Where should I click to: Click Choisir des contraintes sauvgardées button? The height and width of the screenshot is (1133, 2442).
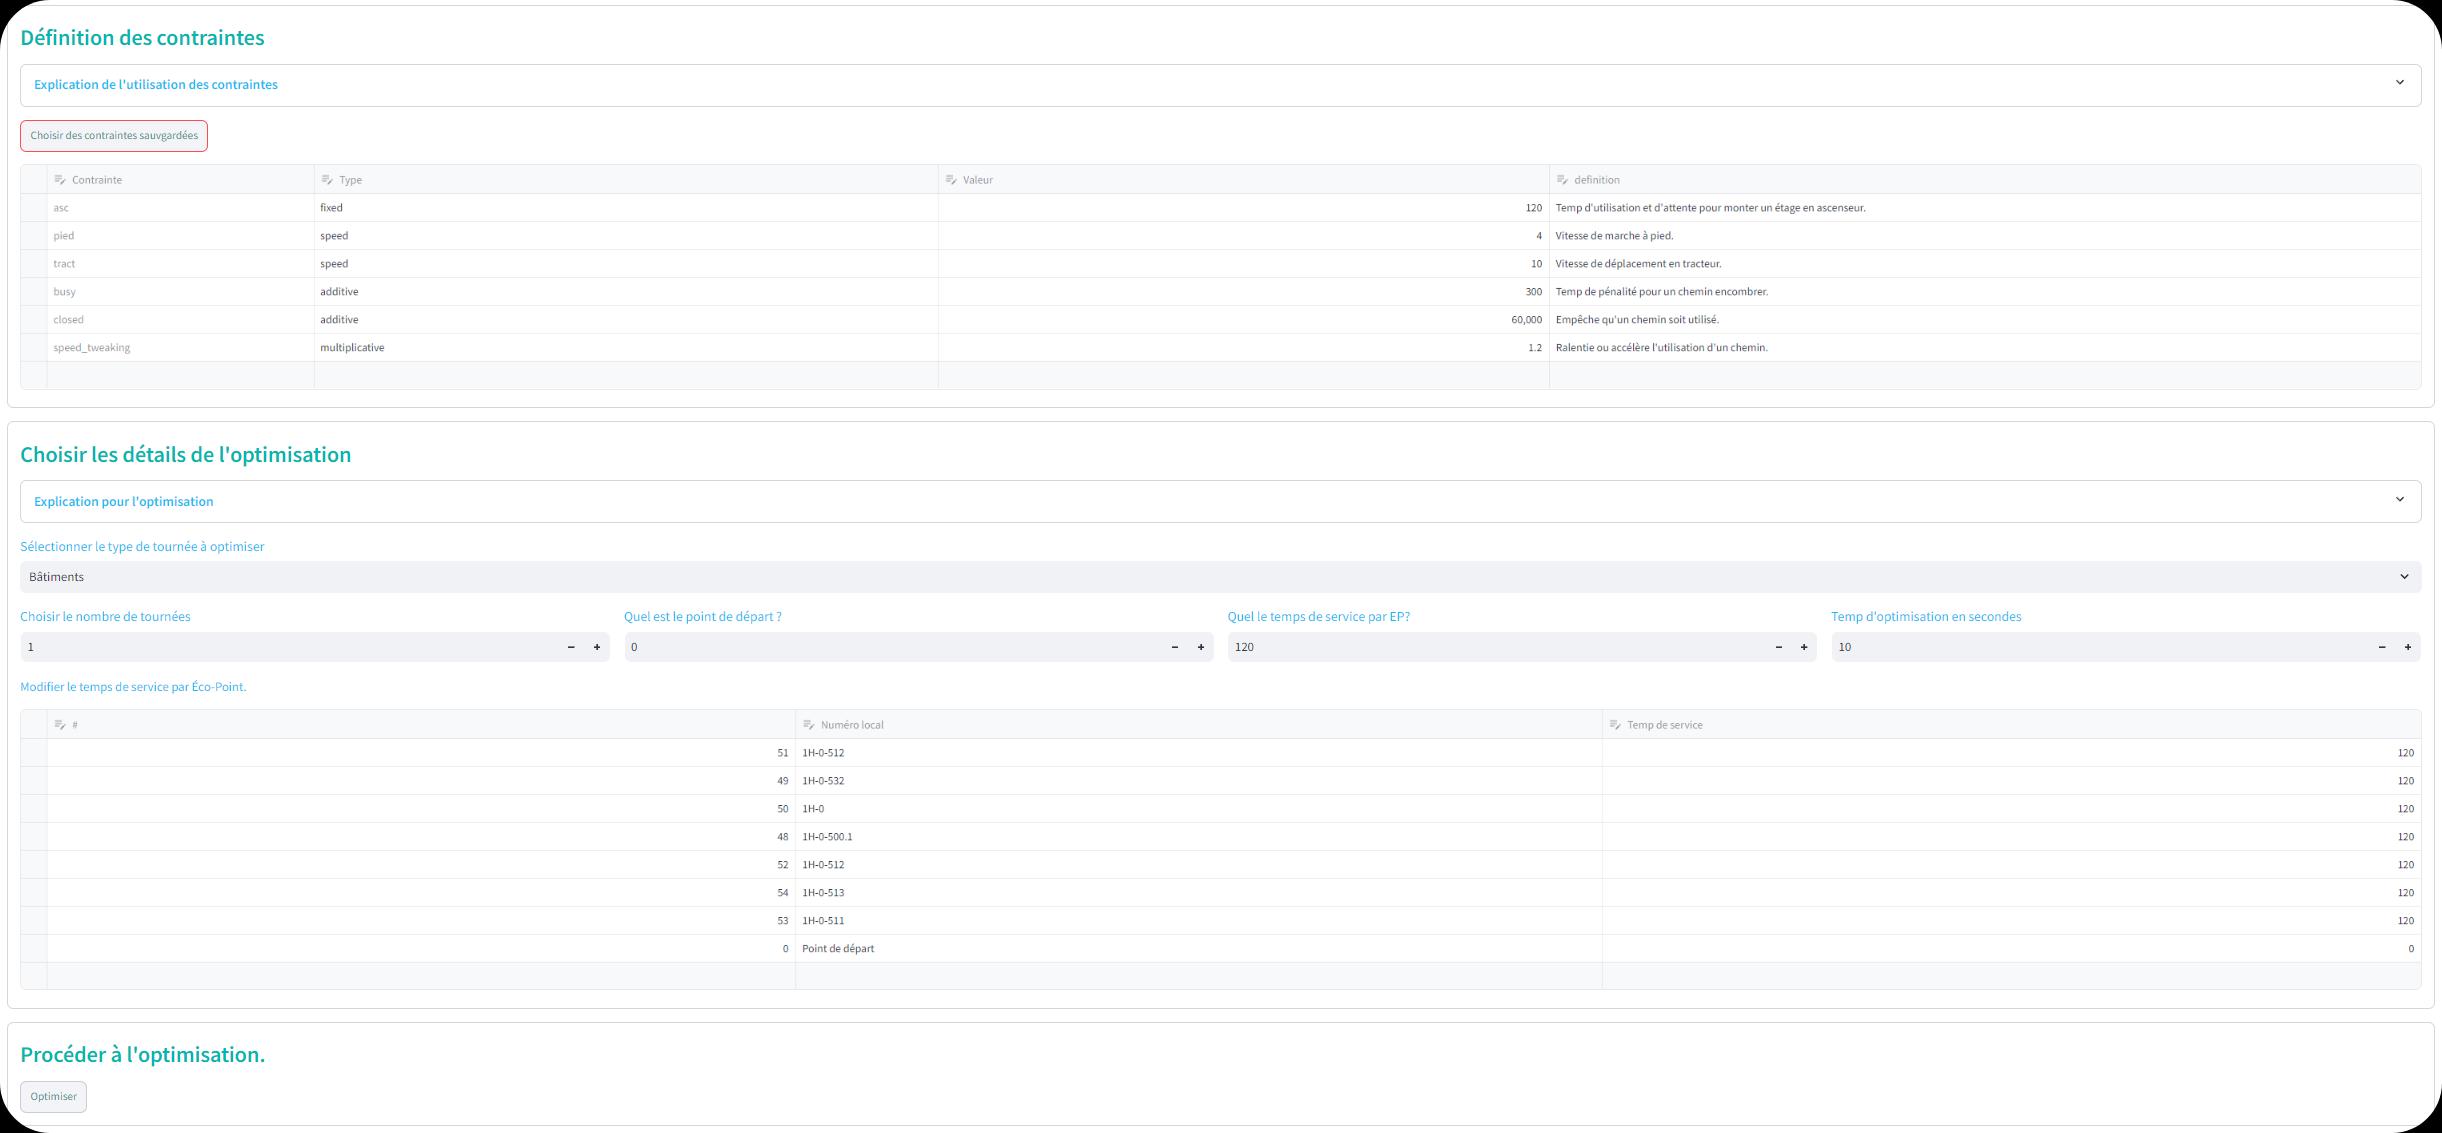(x=114, y=136)
